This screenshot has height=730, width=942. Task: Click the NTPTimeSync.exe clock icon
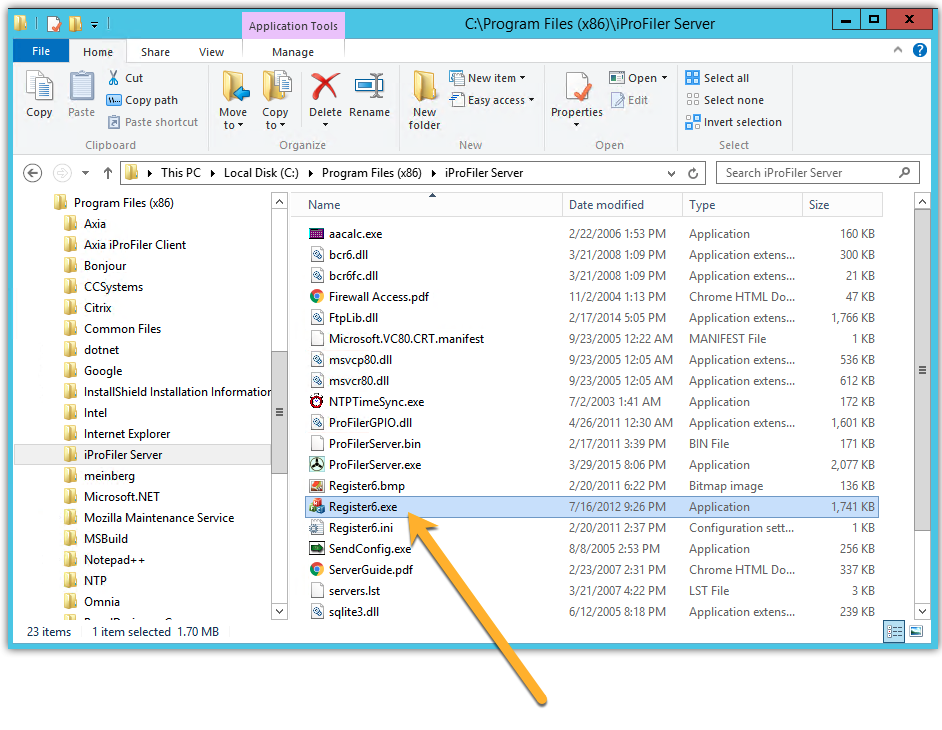(317, 401)
